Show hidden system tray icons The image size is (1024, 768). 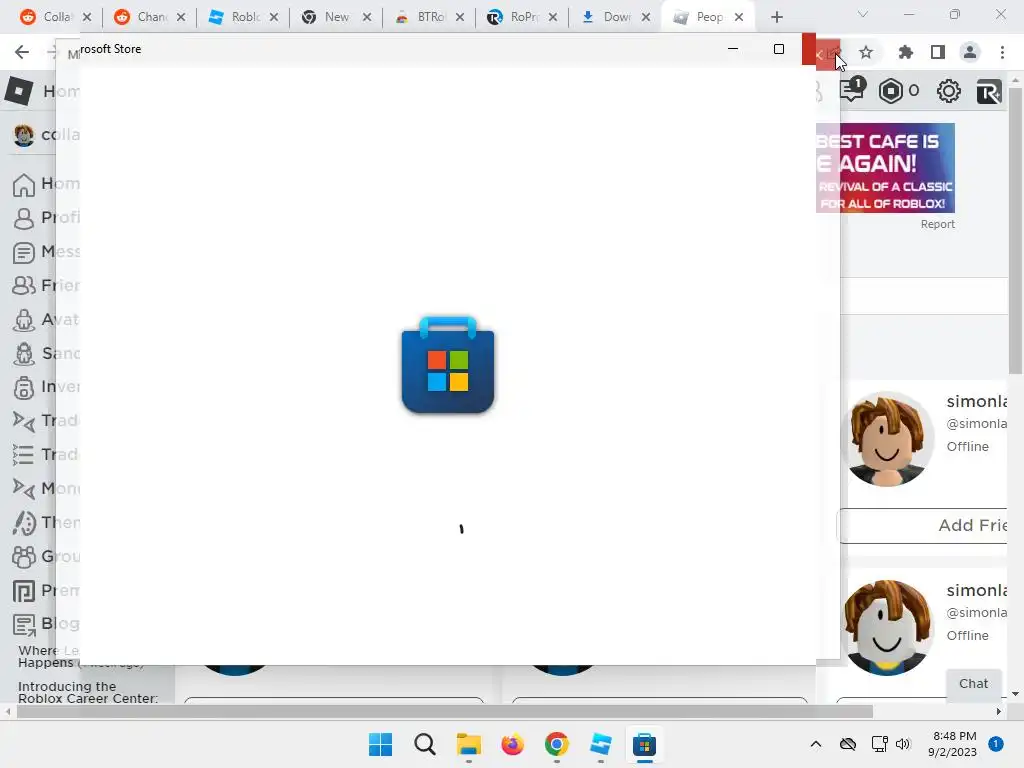coord(816,744)
